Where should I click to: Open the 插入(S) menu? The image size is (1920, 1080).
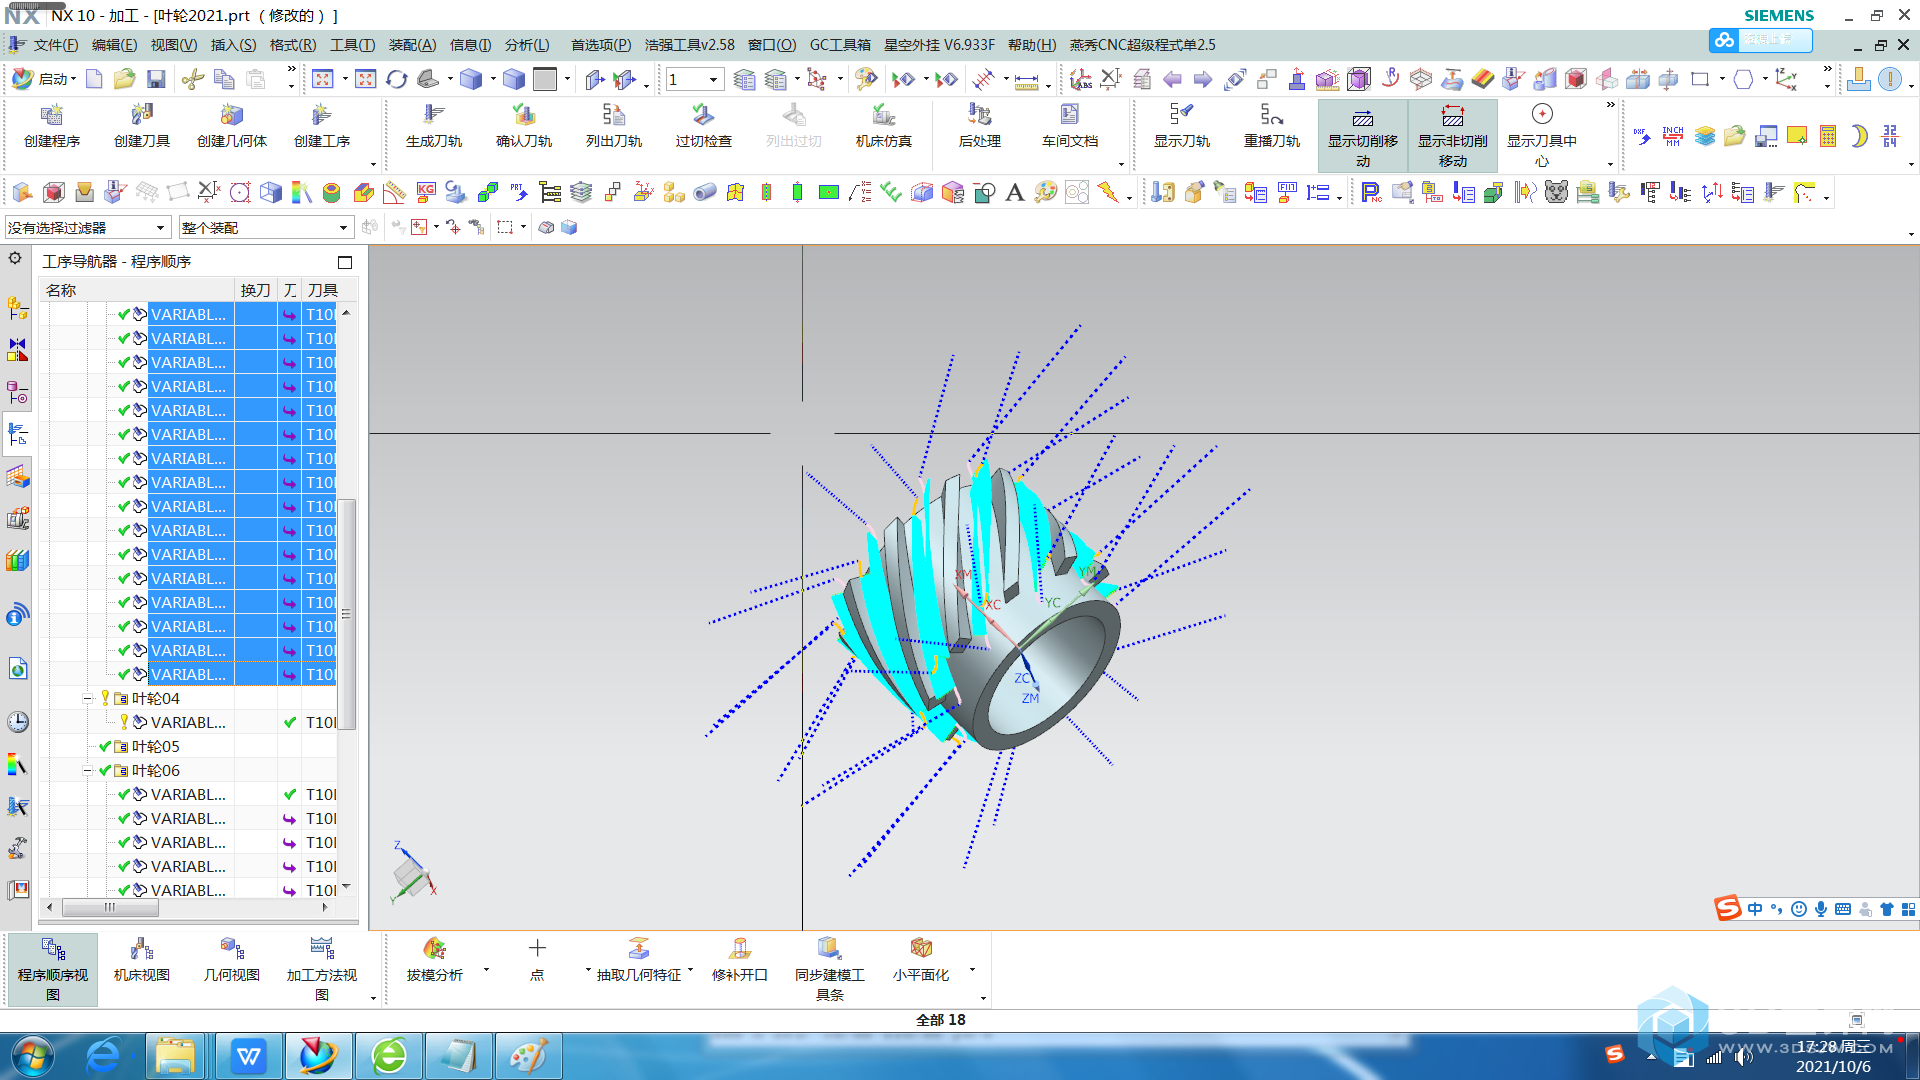click(x=233, y=45)
